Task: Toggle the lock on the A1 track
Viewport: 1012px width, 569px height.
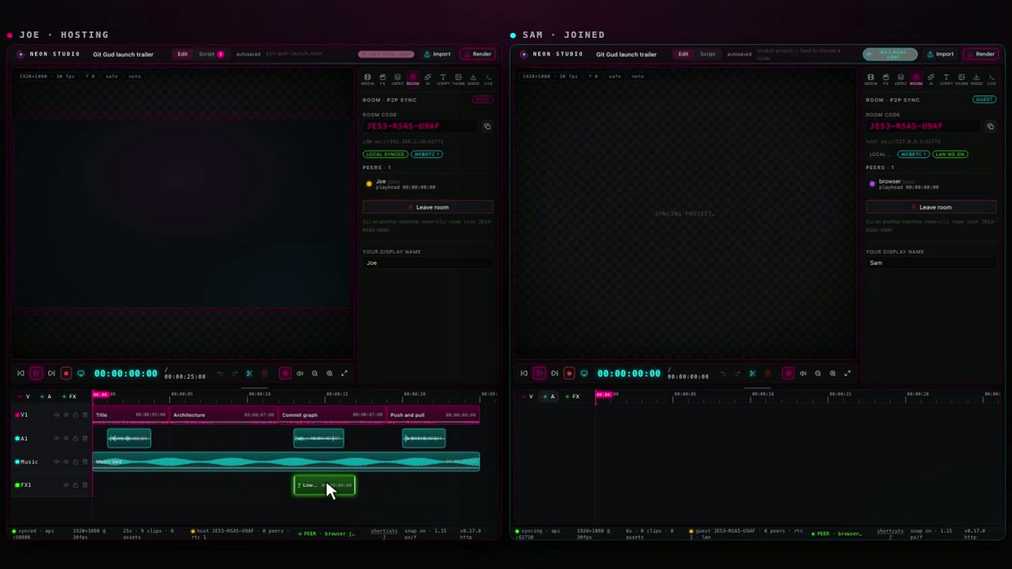Action: click(76, 438)
